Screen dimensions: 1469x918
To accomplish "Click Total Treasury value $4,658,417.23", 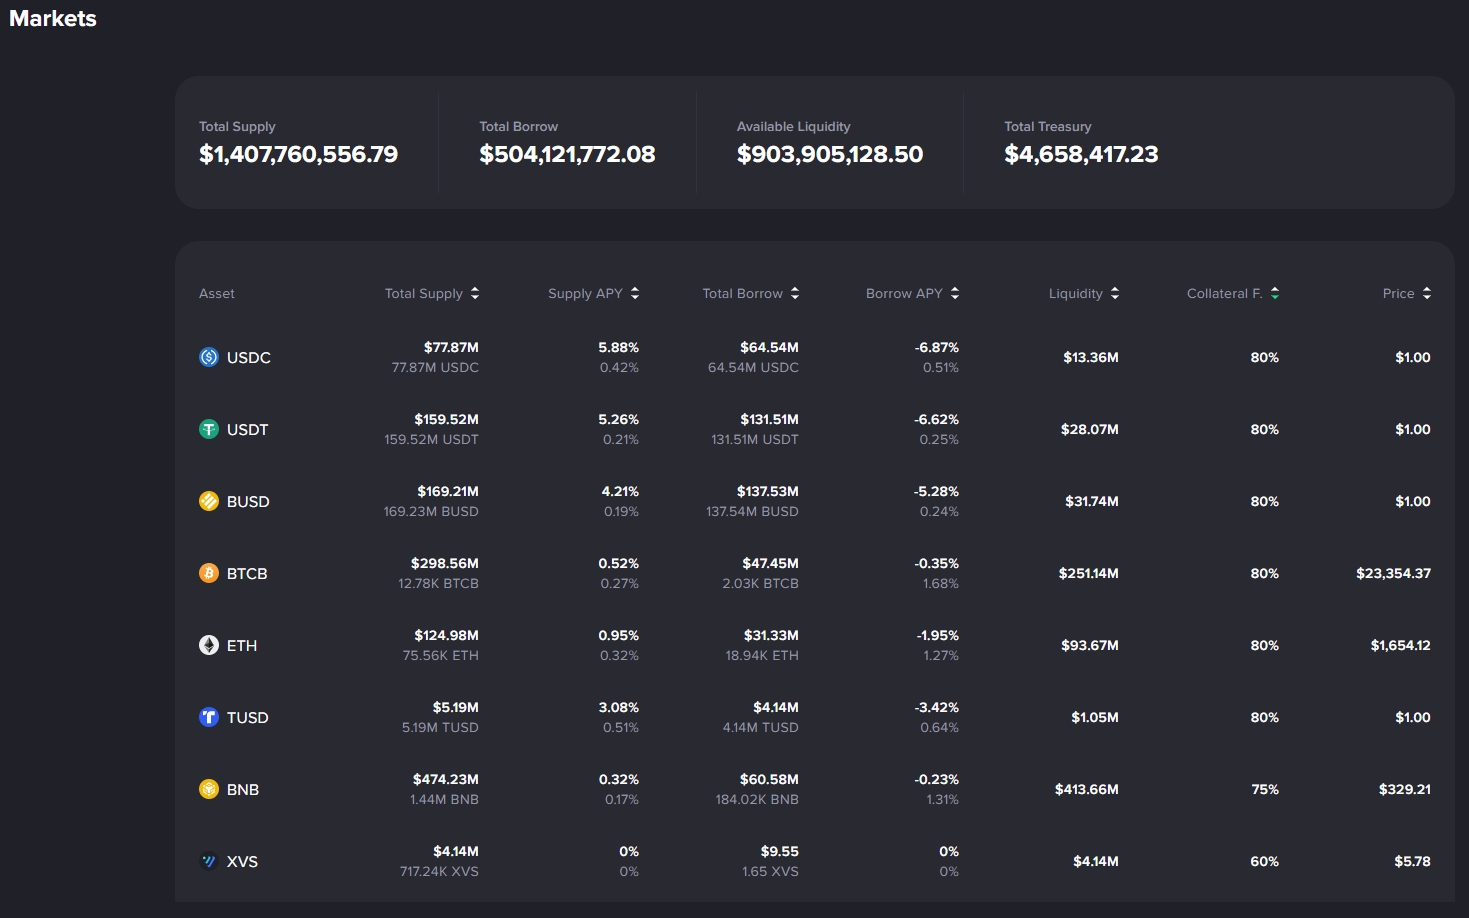I will click(x=1081, y=154).
